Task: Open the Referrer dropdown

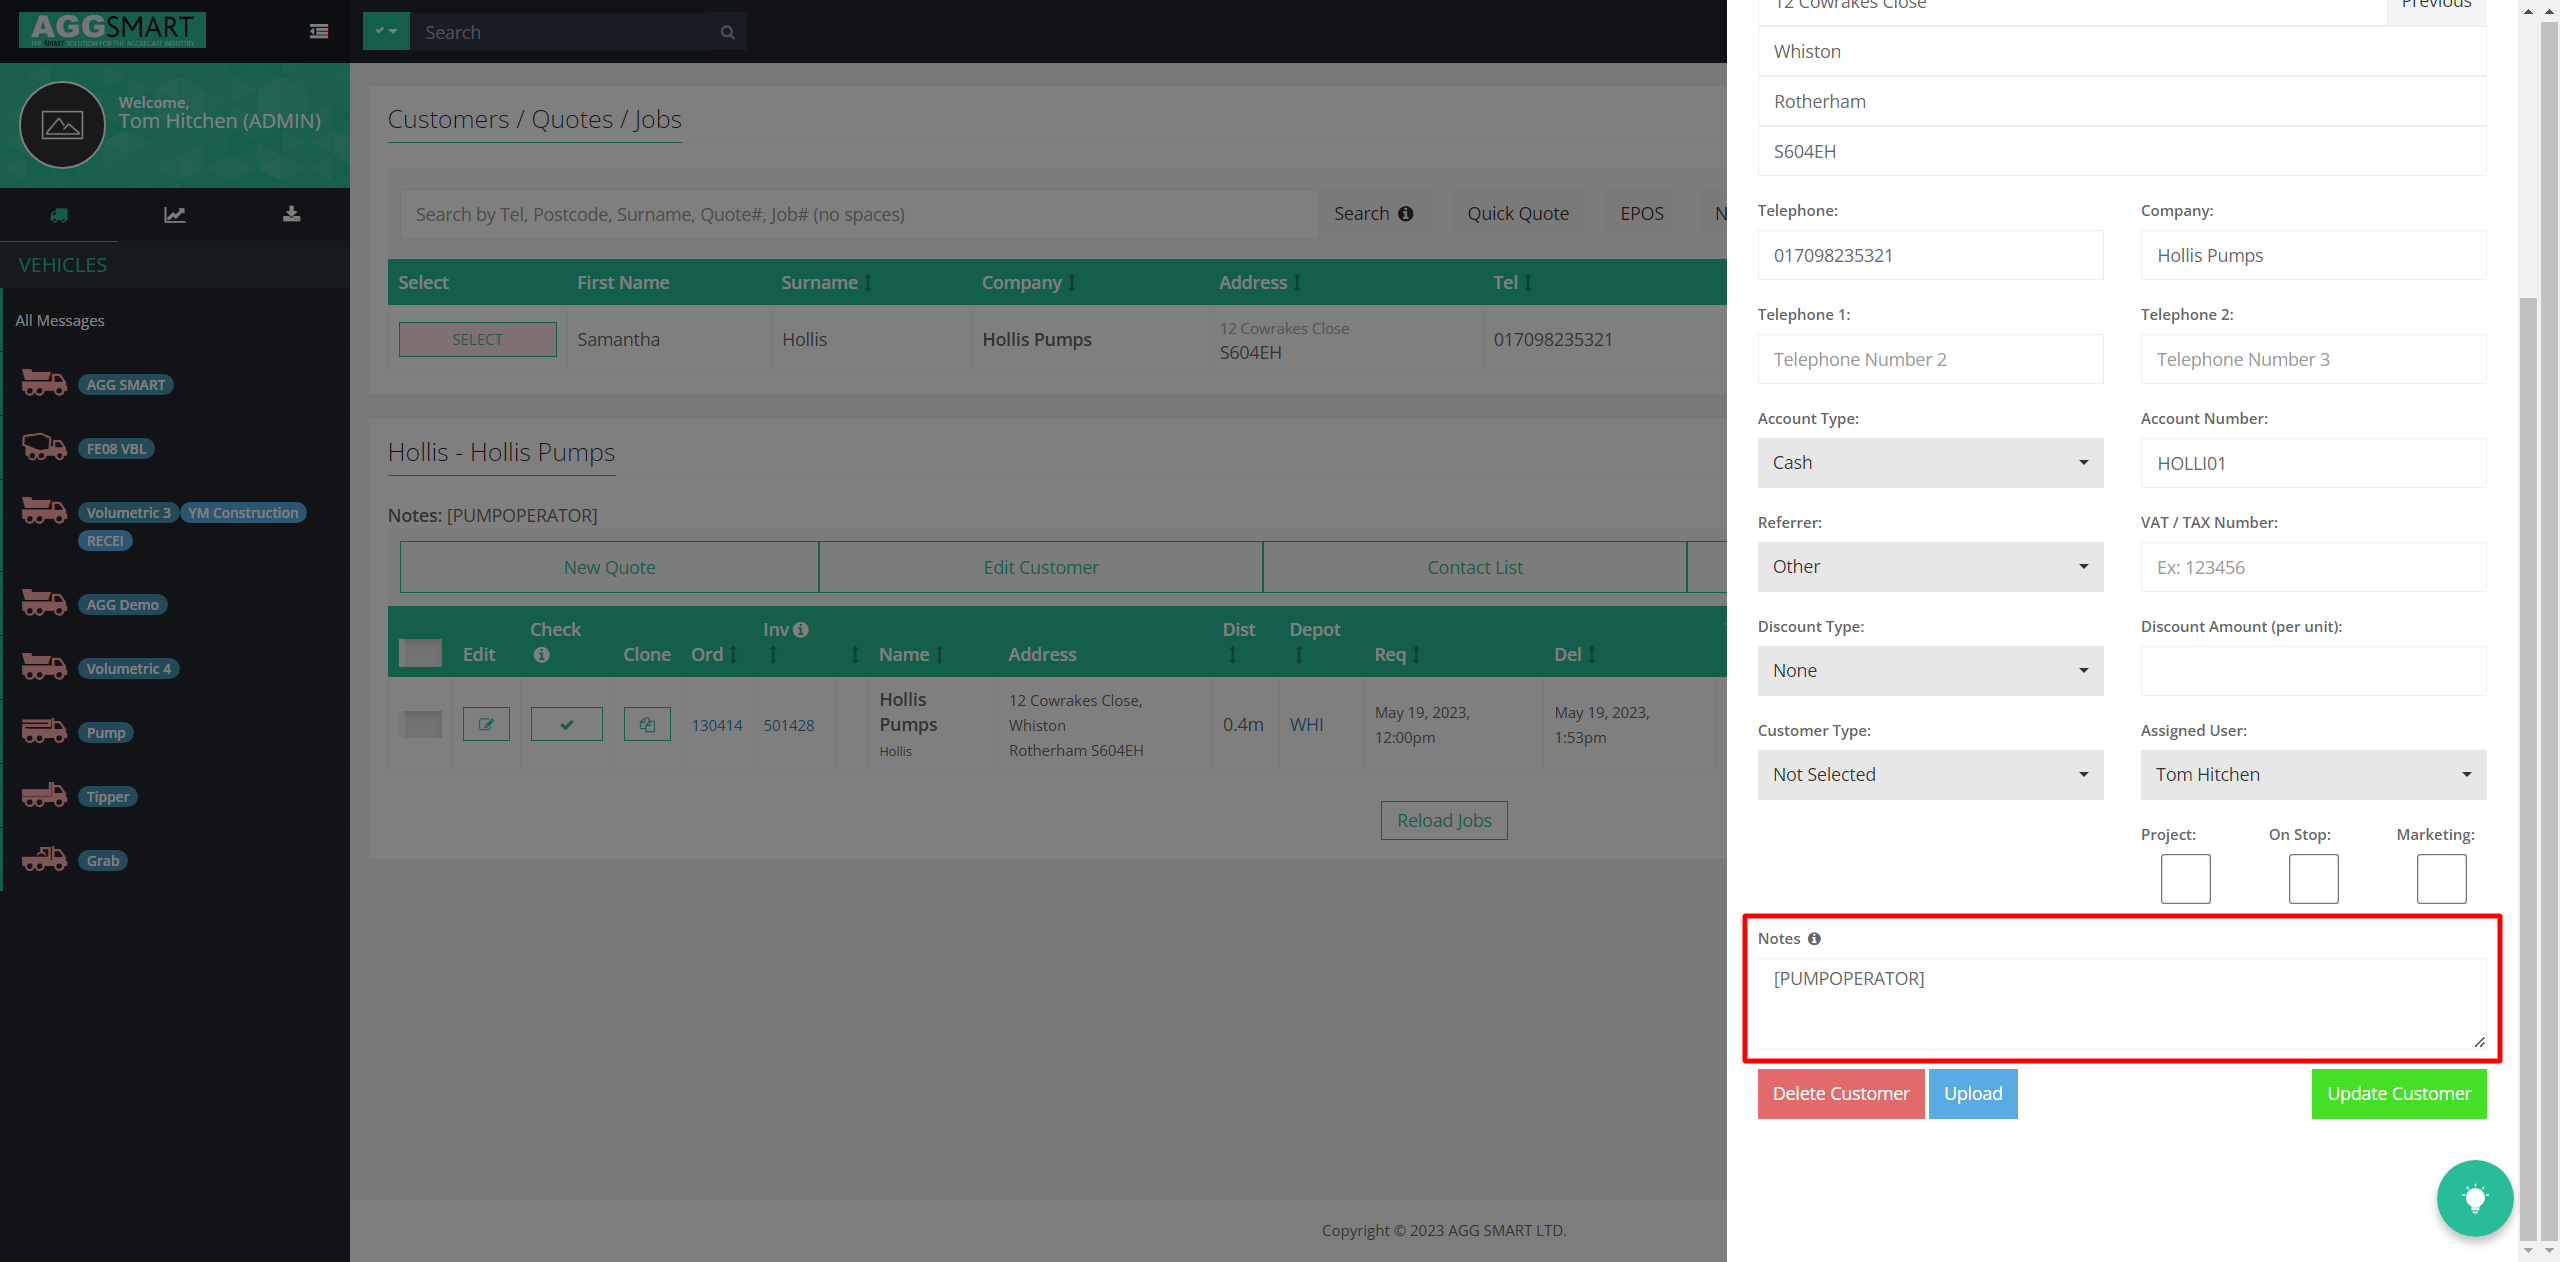Action: [1930, 567]
